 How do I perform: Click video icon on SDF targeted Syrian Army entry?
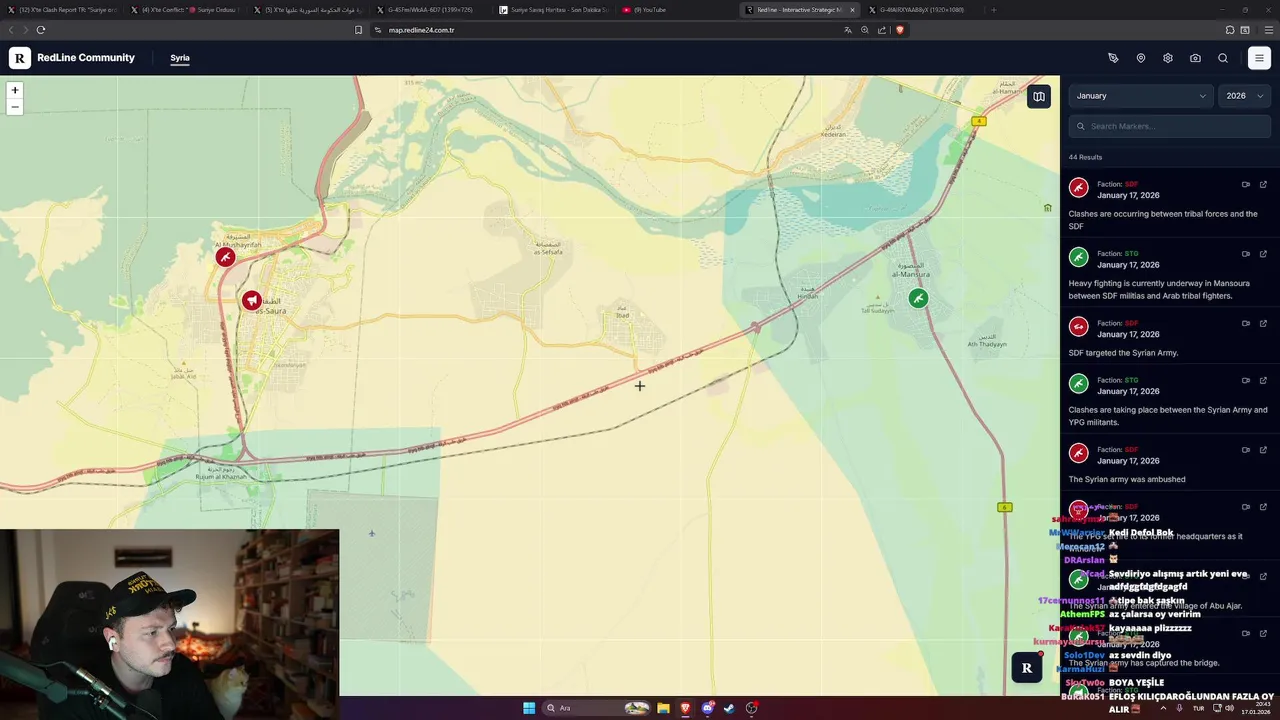pyautogui.click(x=1246, y=323)
